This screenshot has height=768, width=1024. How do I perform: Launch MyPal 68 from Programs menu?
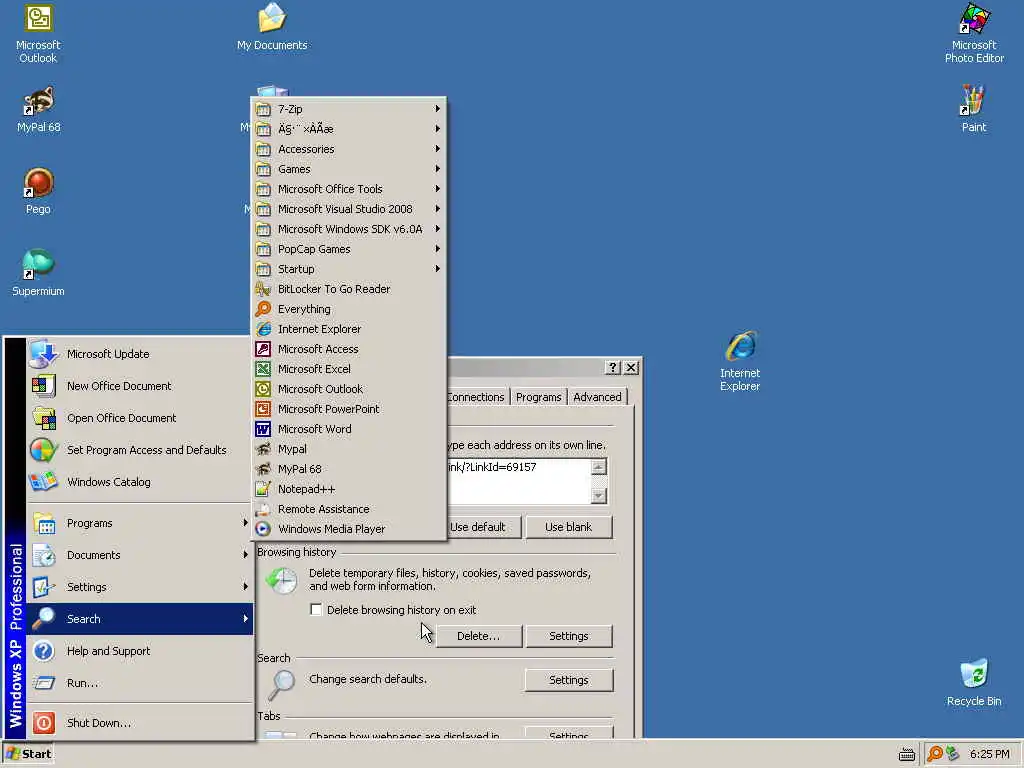click(349, 469)
